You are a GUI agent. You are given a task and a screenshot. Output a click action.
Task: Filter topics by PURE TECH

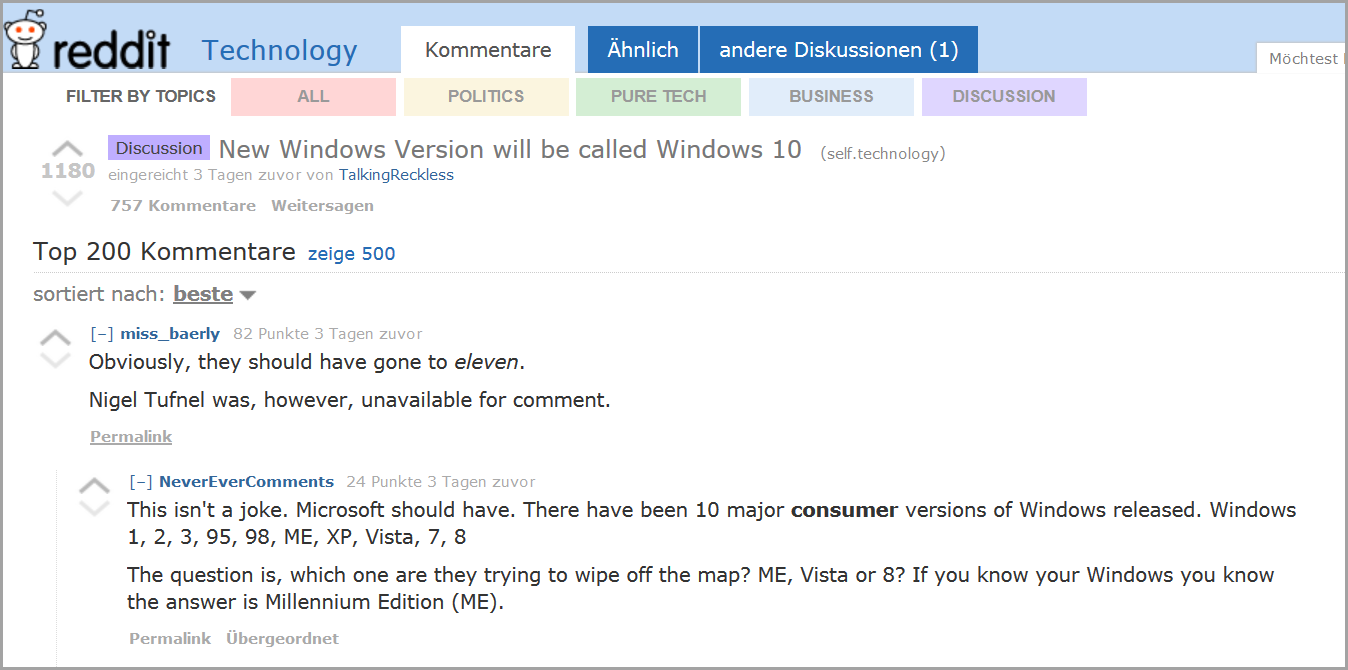pyautogui.click(x=658, y=97)
